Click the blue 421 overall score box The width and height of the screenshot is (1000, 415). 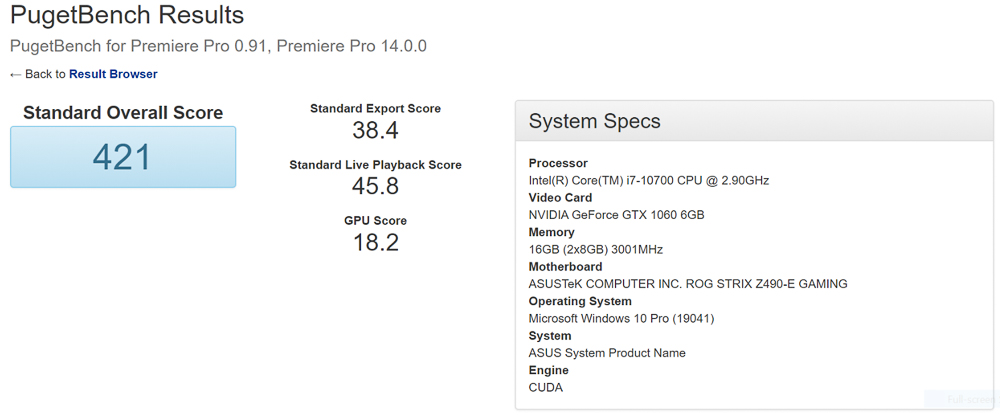(123, 157)
